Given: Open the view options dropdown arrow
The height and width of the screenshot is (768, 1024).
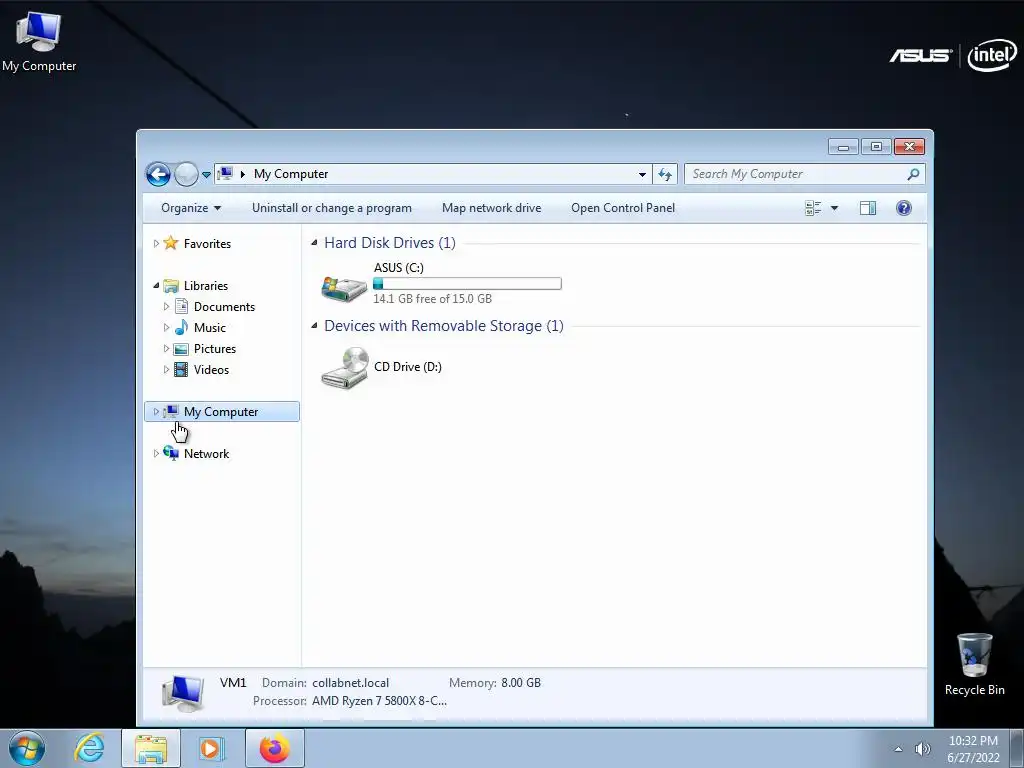Looking at the screenshot, I should pos(834,208).
